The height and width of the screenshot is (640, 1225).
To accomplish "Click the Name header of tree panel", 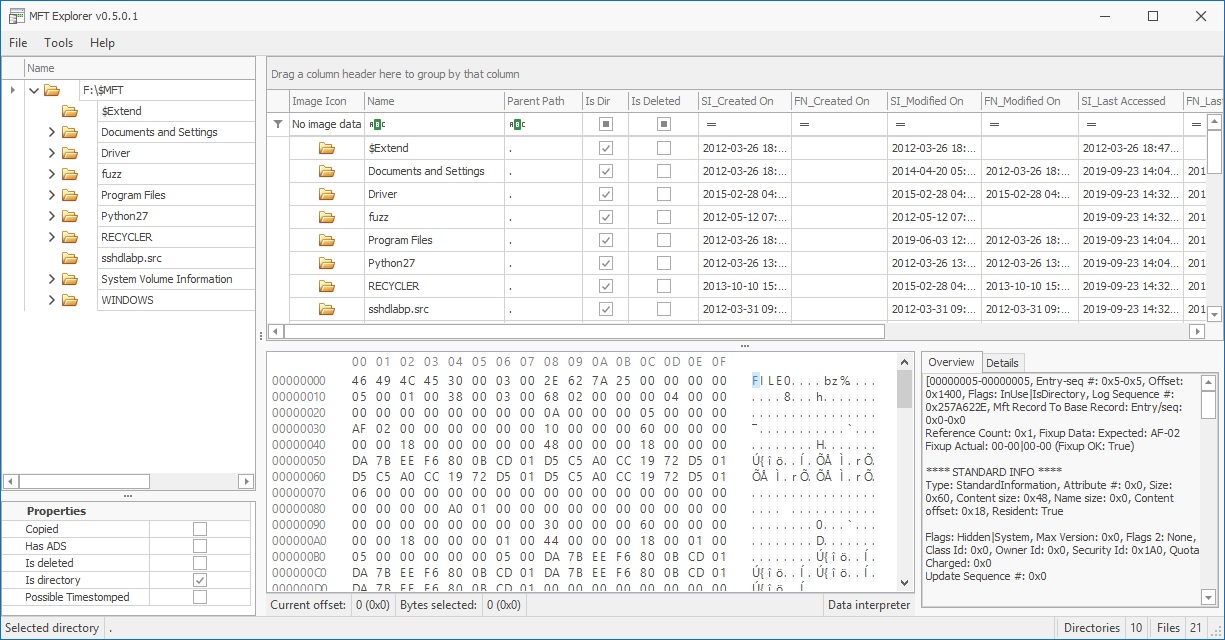I will [139, 68].
